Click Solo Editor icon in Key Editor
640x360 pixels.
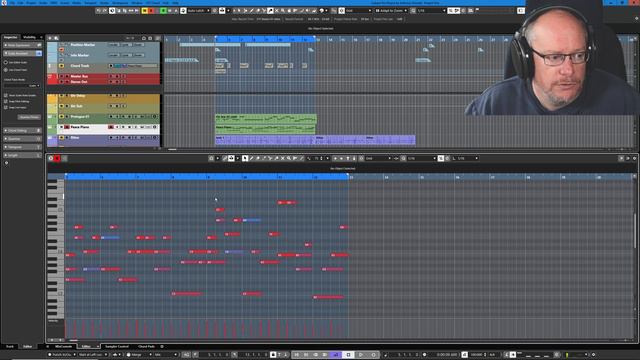click(51, 158)
